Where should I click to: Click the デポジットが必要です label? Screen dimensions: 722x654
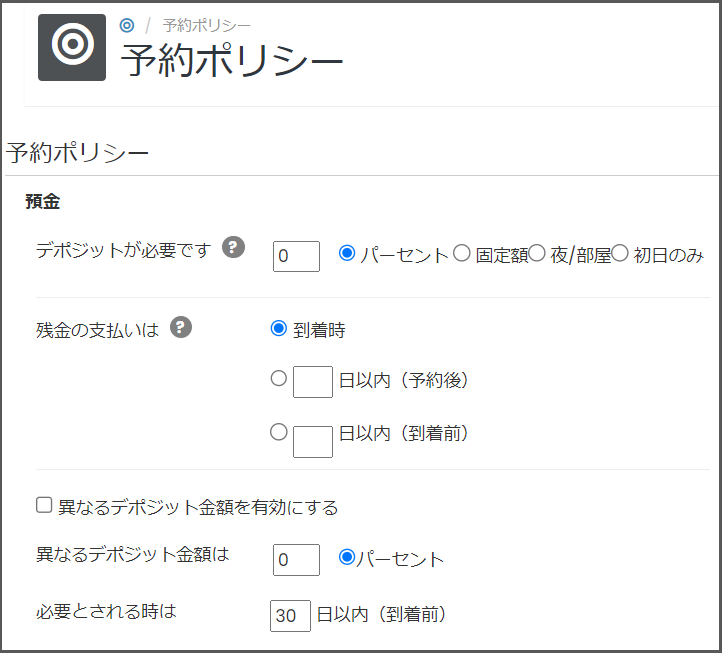click(x=123, y=250)
